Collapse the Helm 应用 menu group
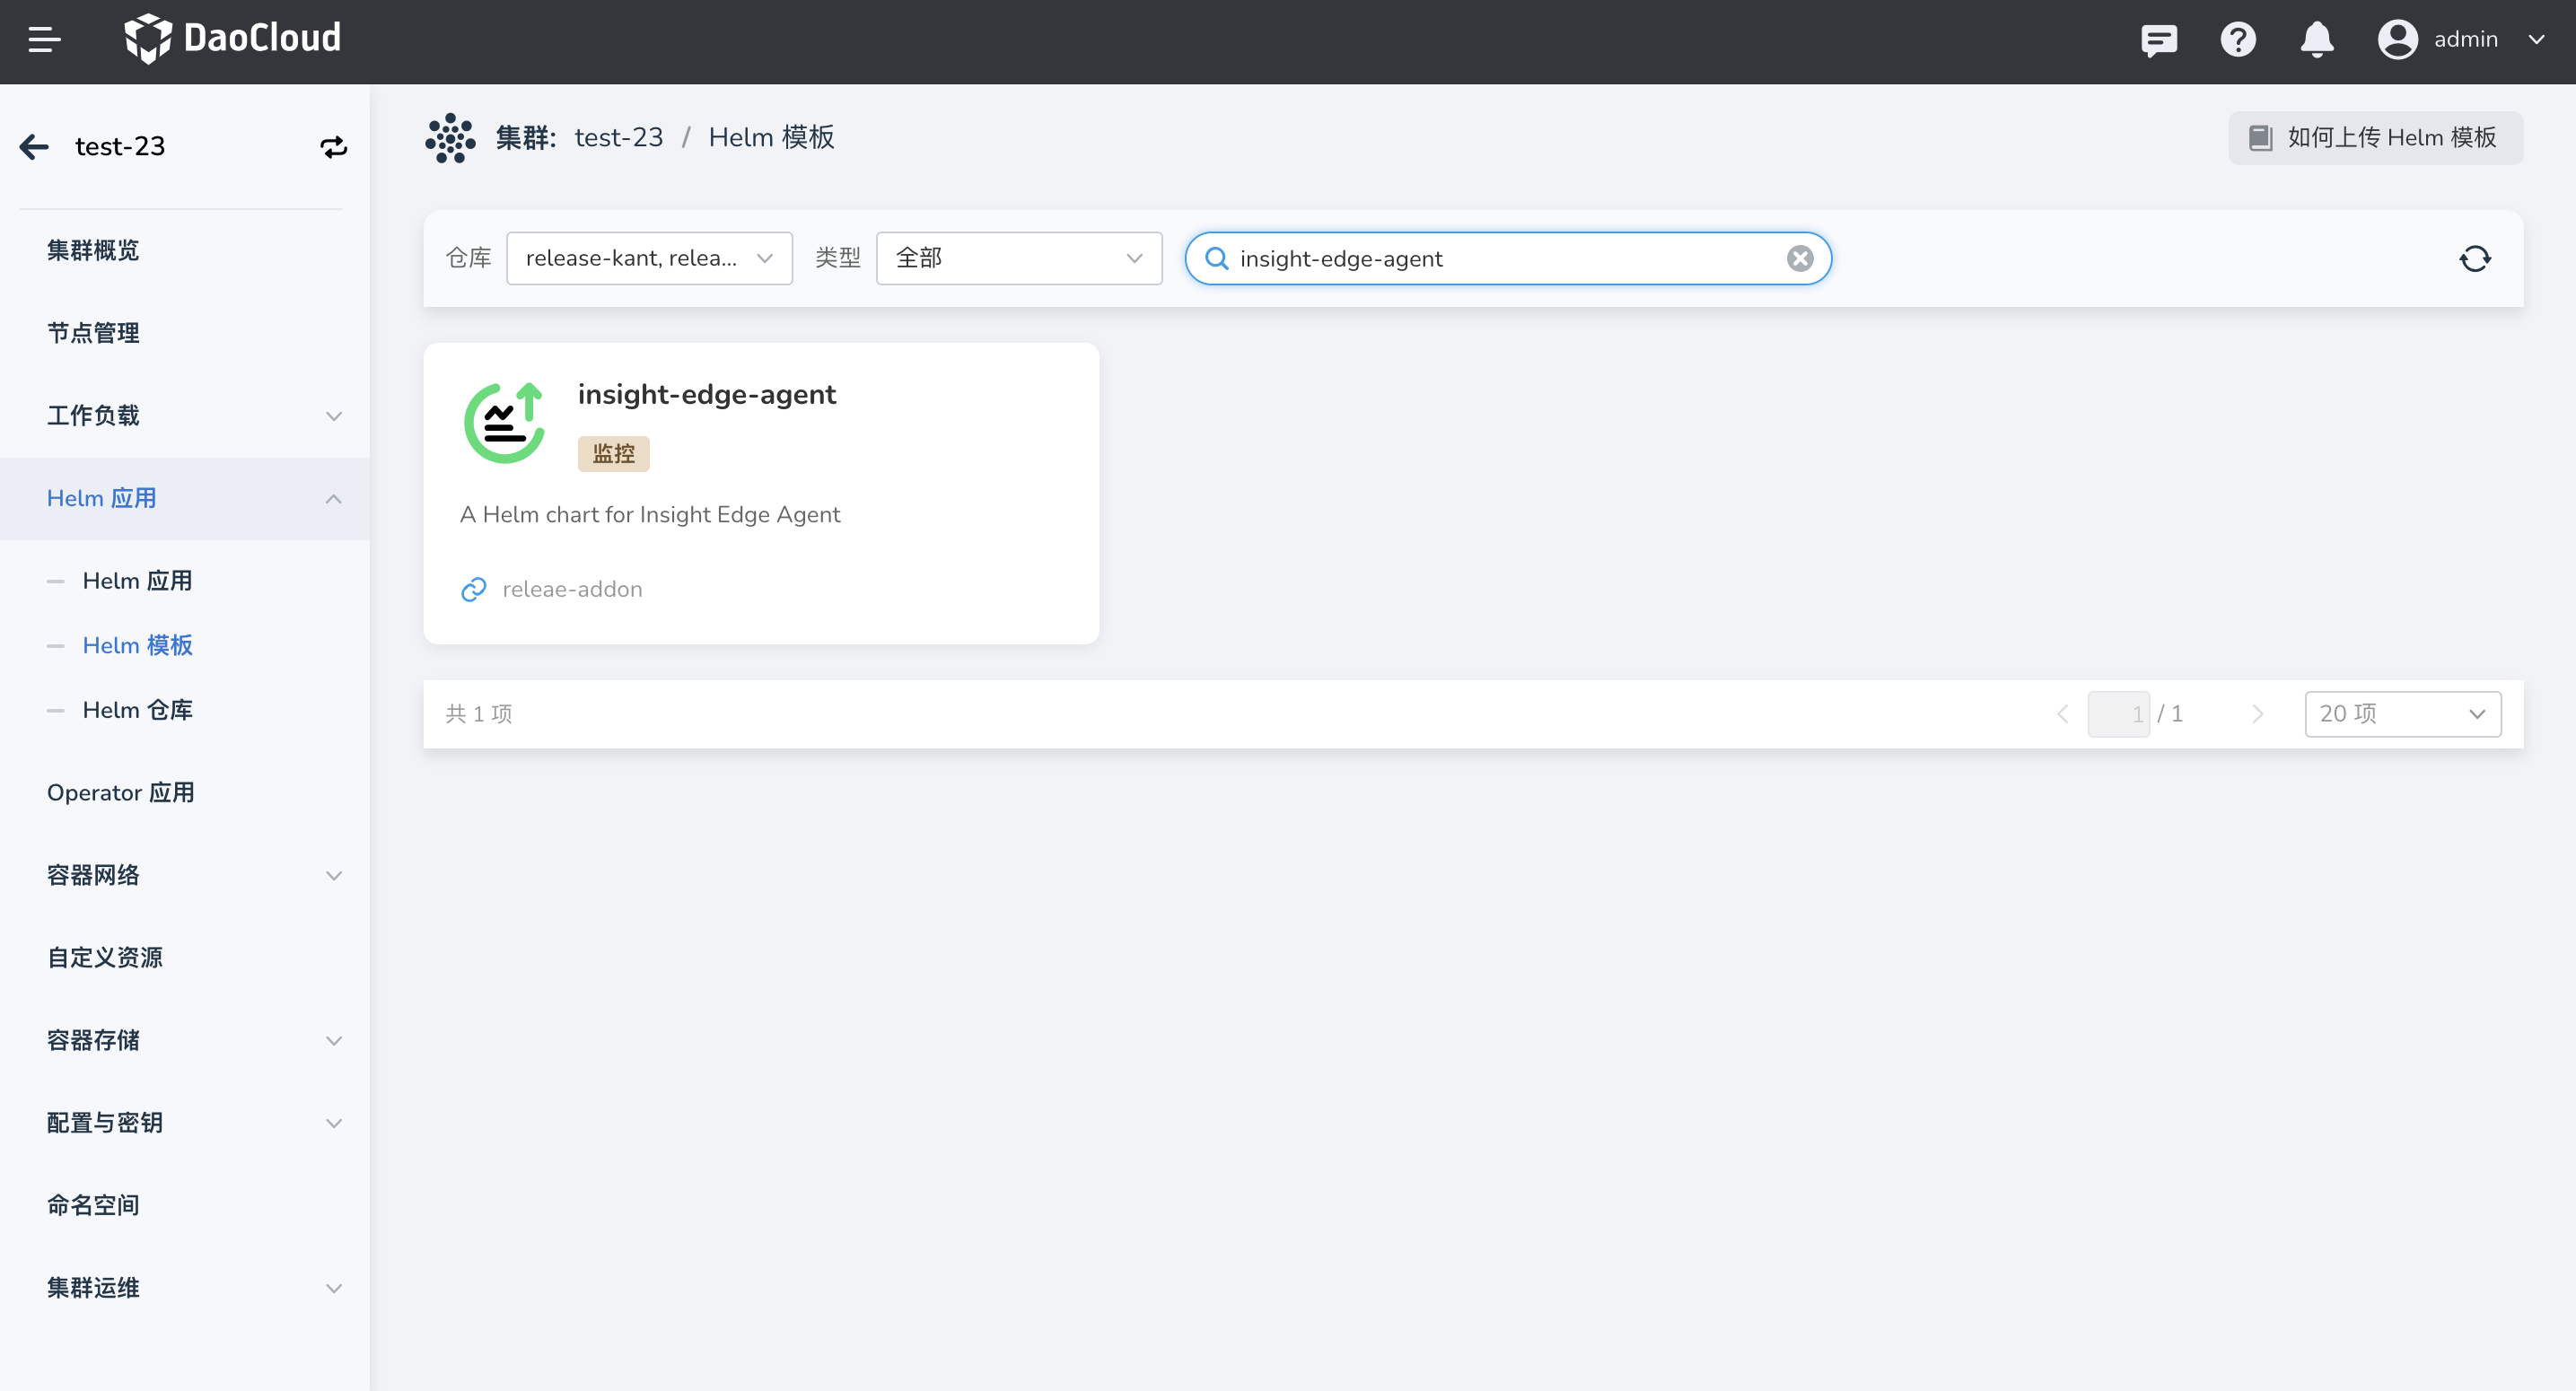Image resolution: width=2576 pixels, height=1391 pixels. [x=185, y=499]
